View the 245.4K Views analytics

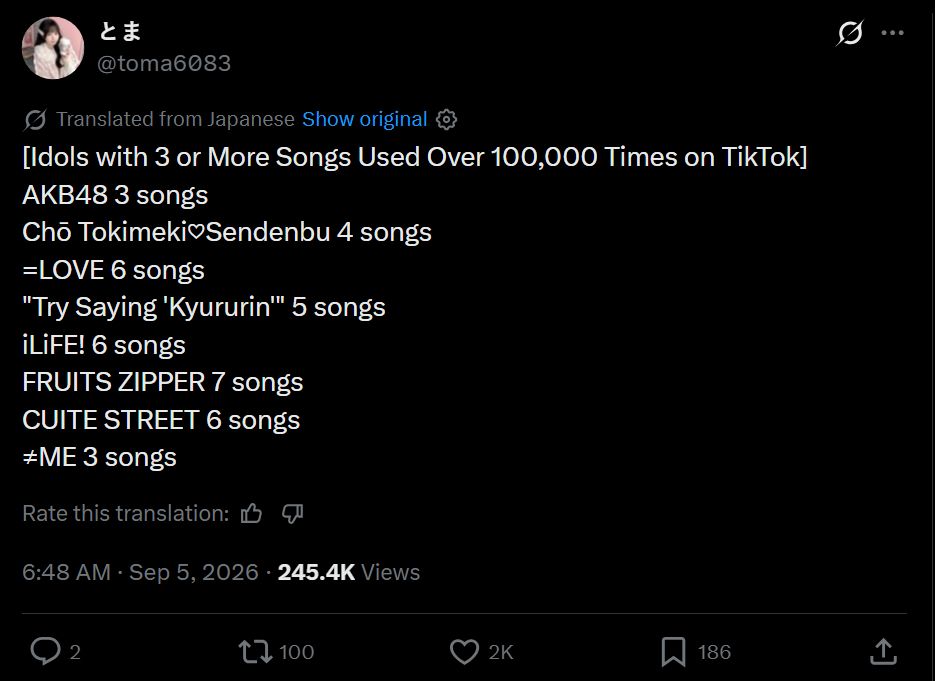[349, 572]
